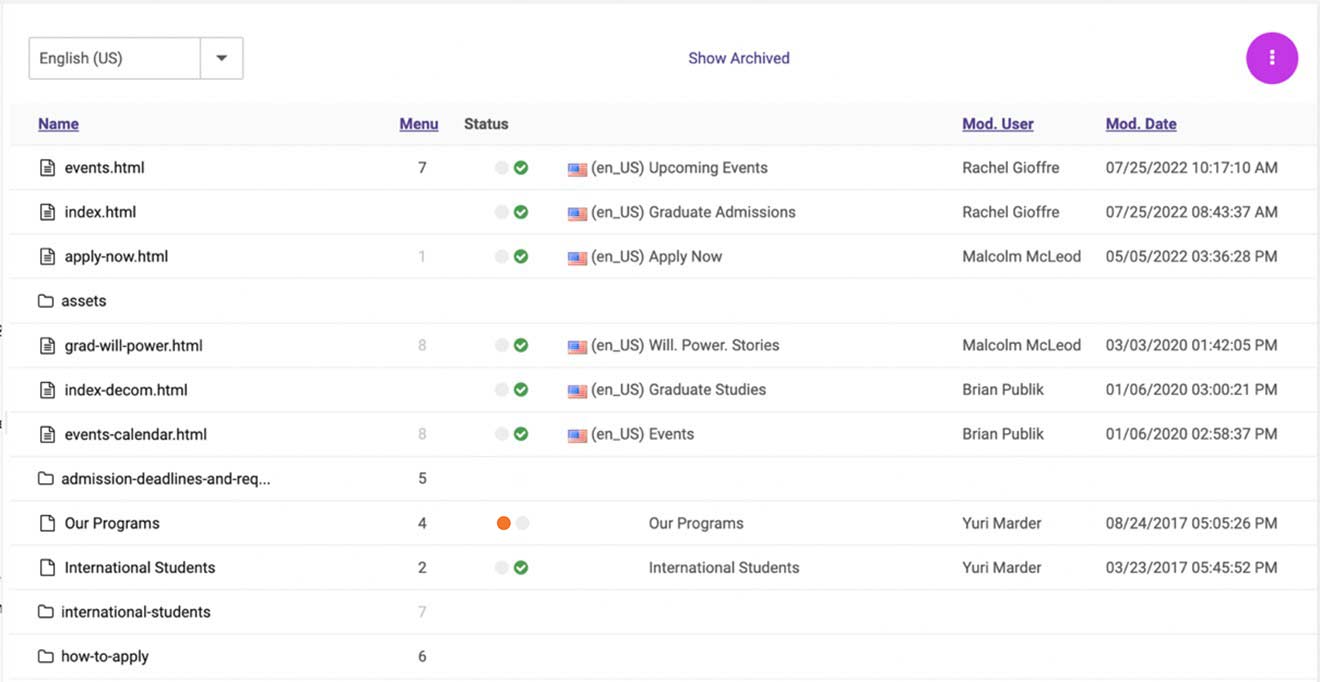Screen dimensions: 1320x682
Task: Click the US flag icon for Upcoming Events
Action: point(577,169)
